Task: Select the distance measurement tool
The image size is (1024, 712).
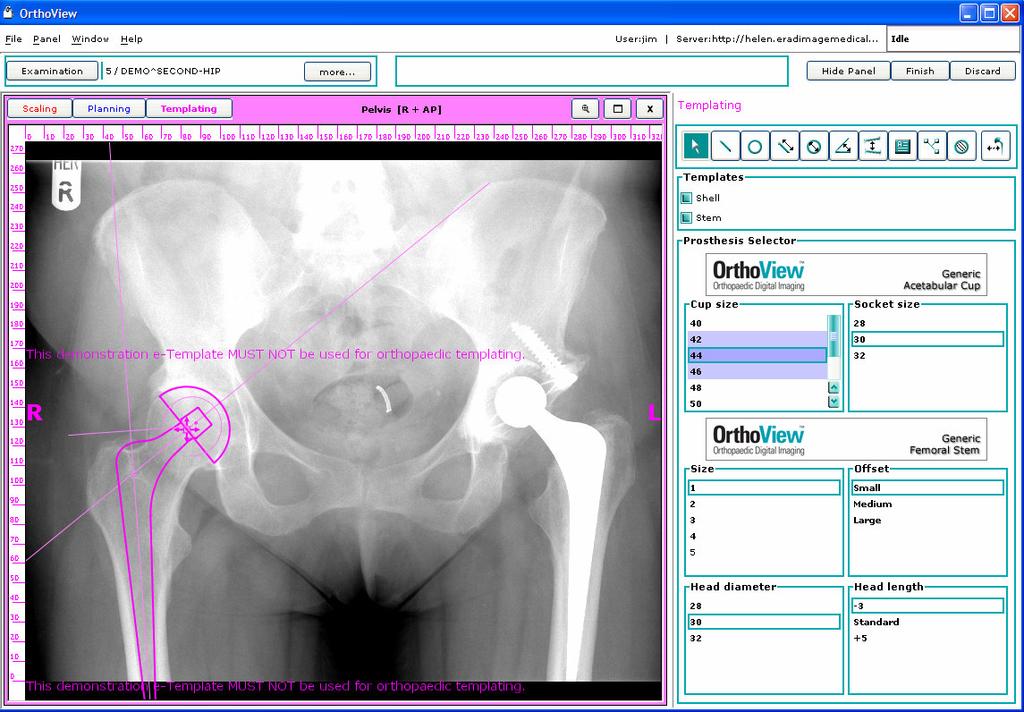Action: 784,146
